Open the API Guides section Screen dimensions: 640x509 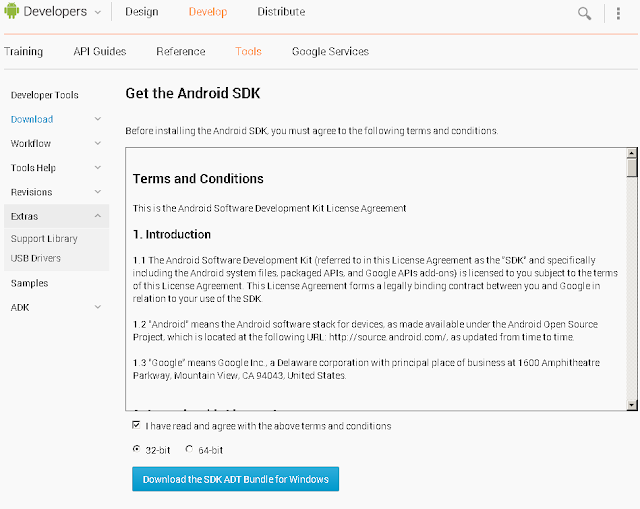click(100, 51)
